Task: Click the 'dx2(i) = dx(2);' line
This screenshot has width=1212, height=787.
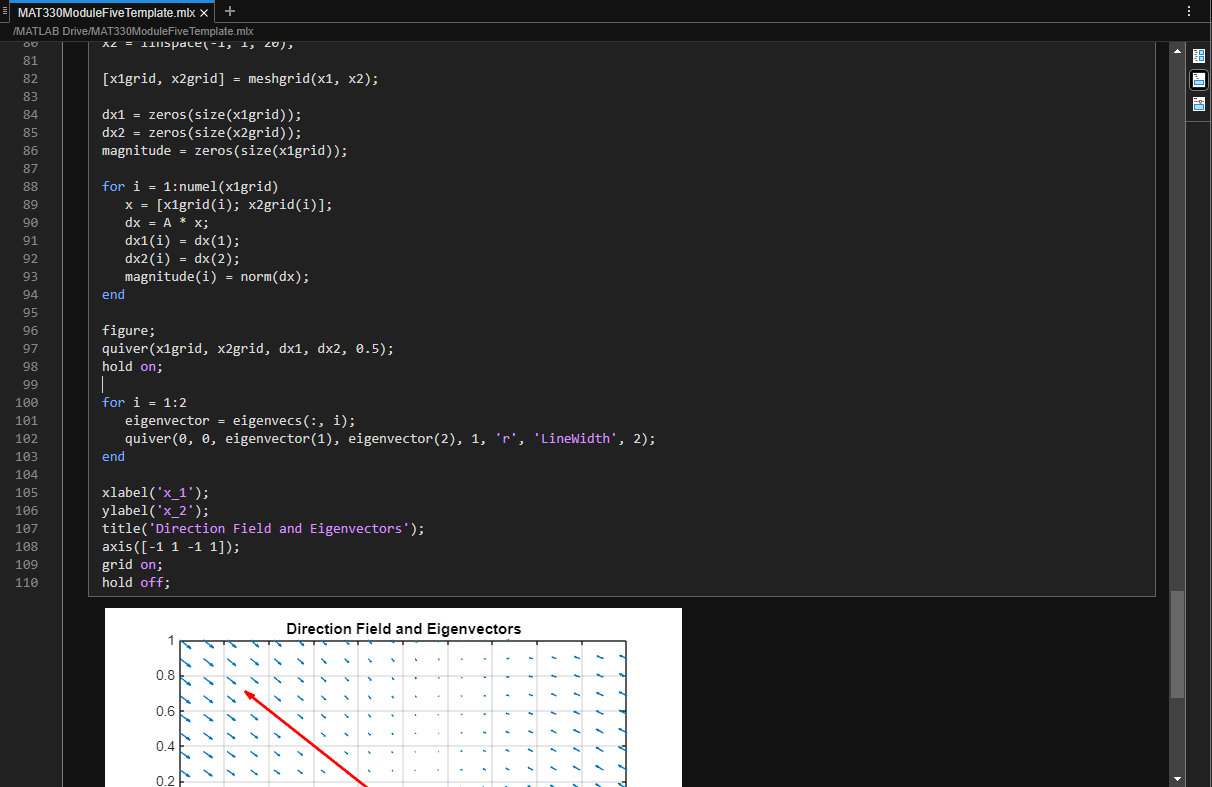Action: point(182,259)
